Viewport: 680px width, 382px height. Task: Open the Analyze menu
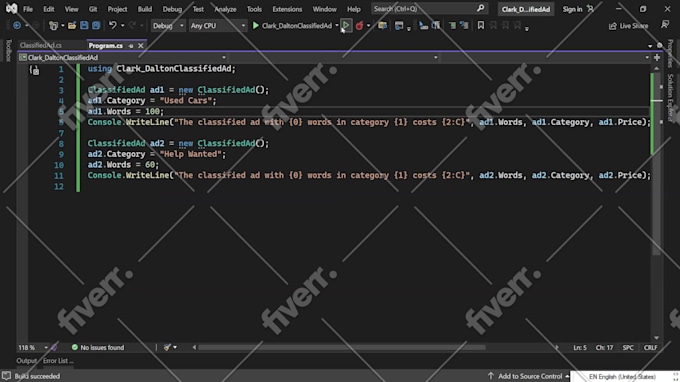225,9
